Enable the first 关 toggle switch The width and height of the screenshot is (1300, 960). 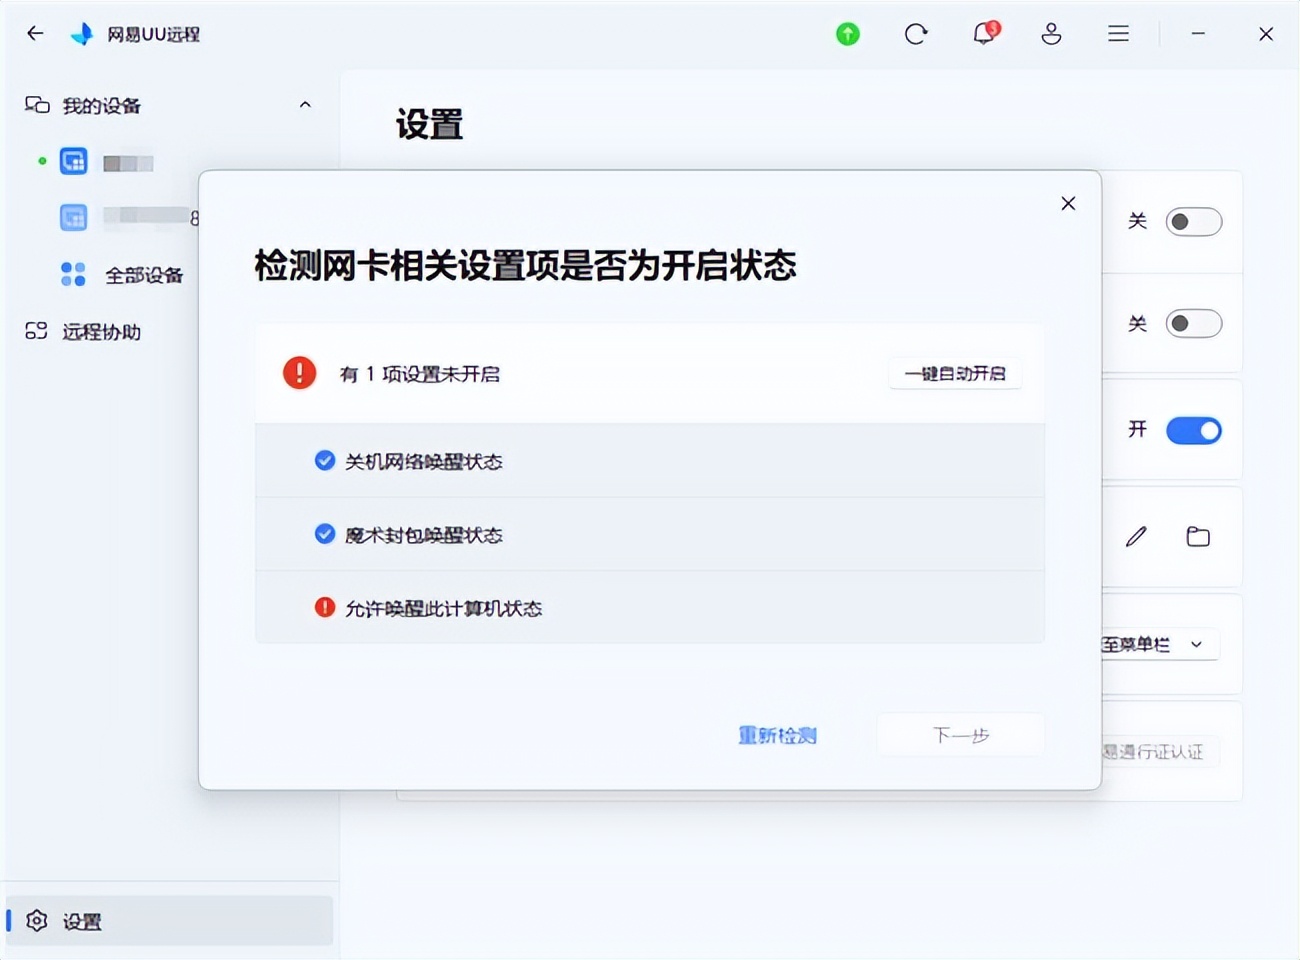click(1194, 221)
